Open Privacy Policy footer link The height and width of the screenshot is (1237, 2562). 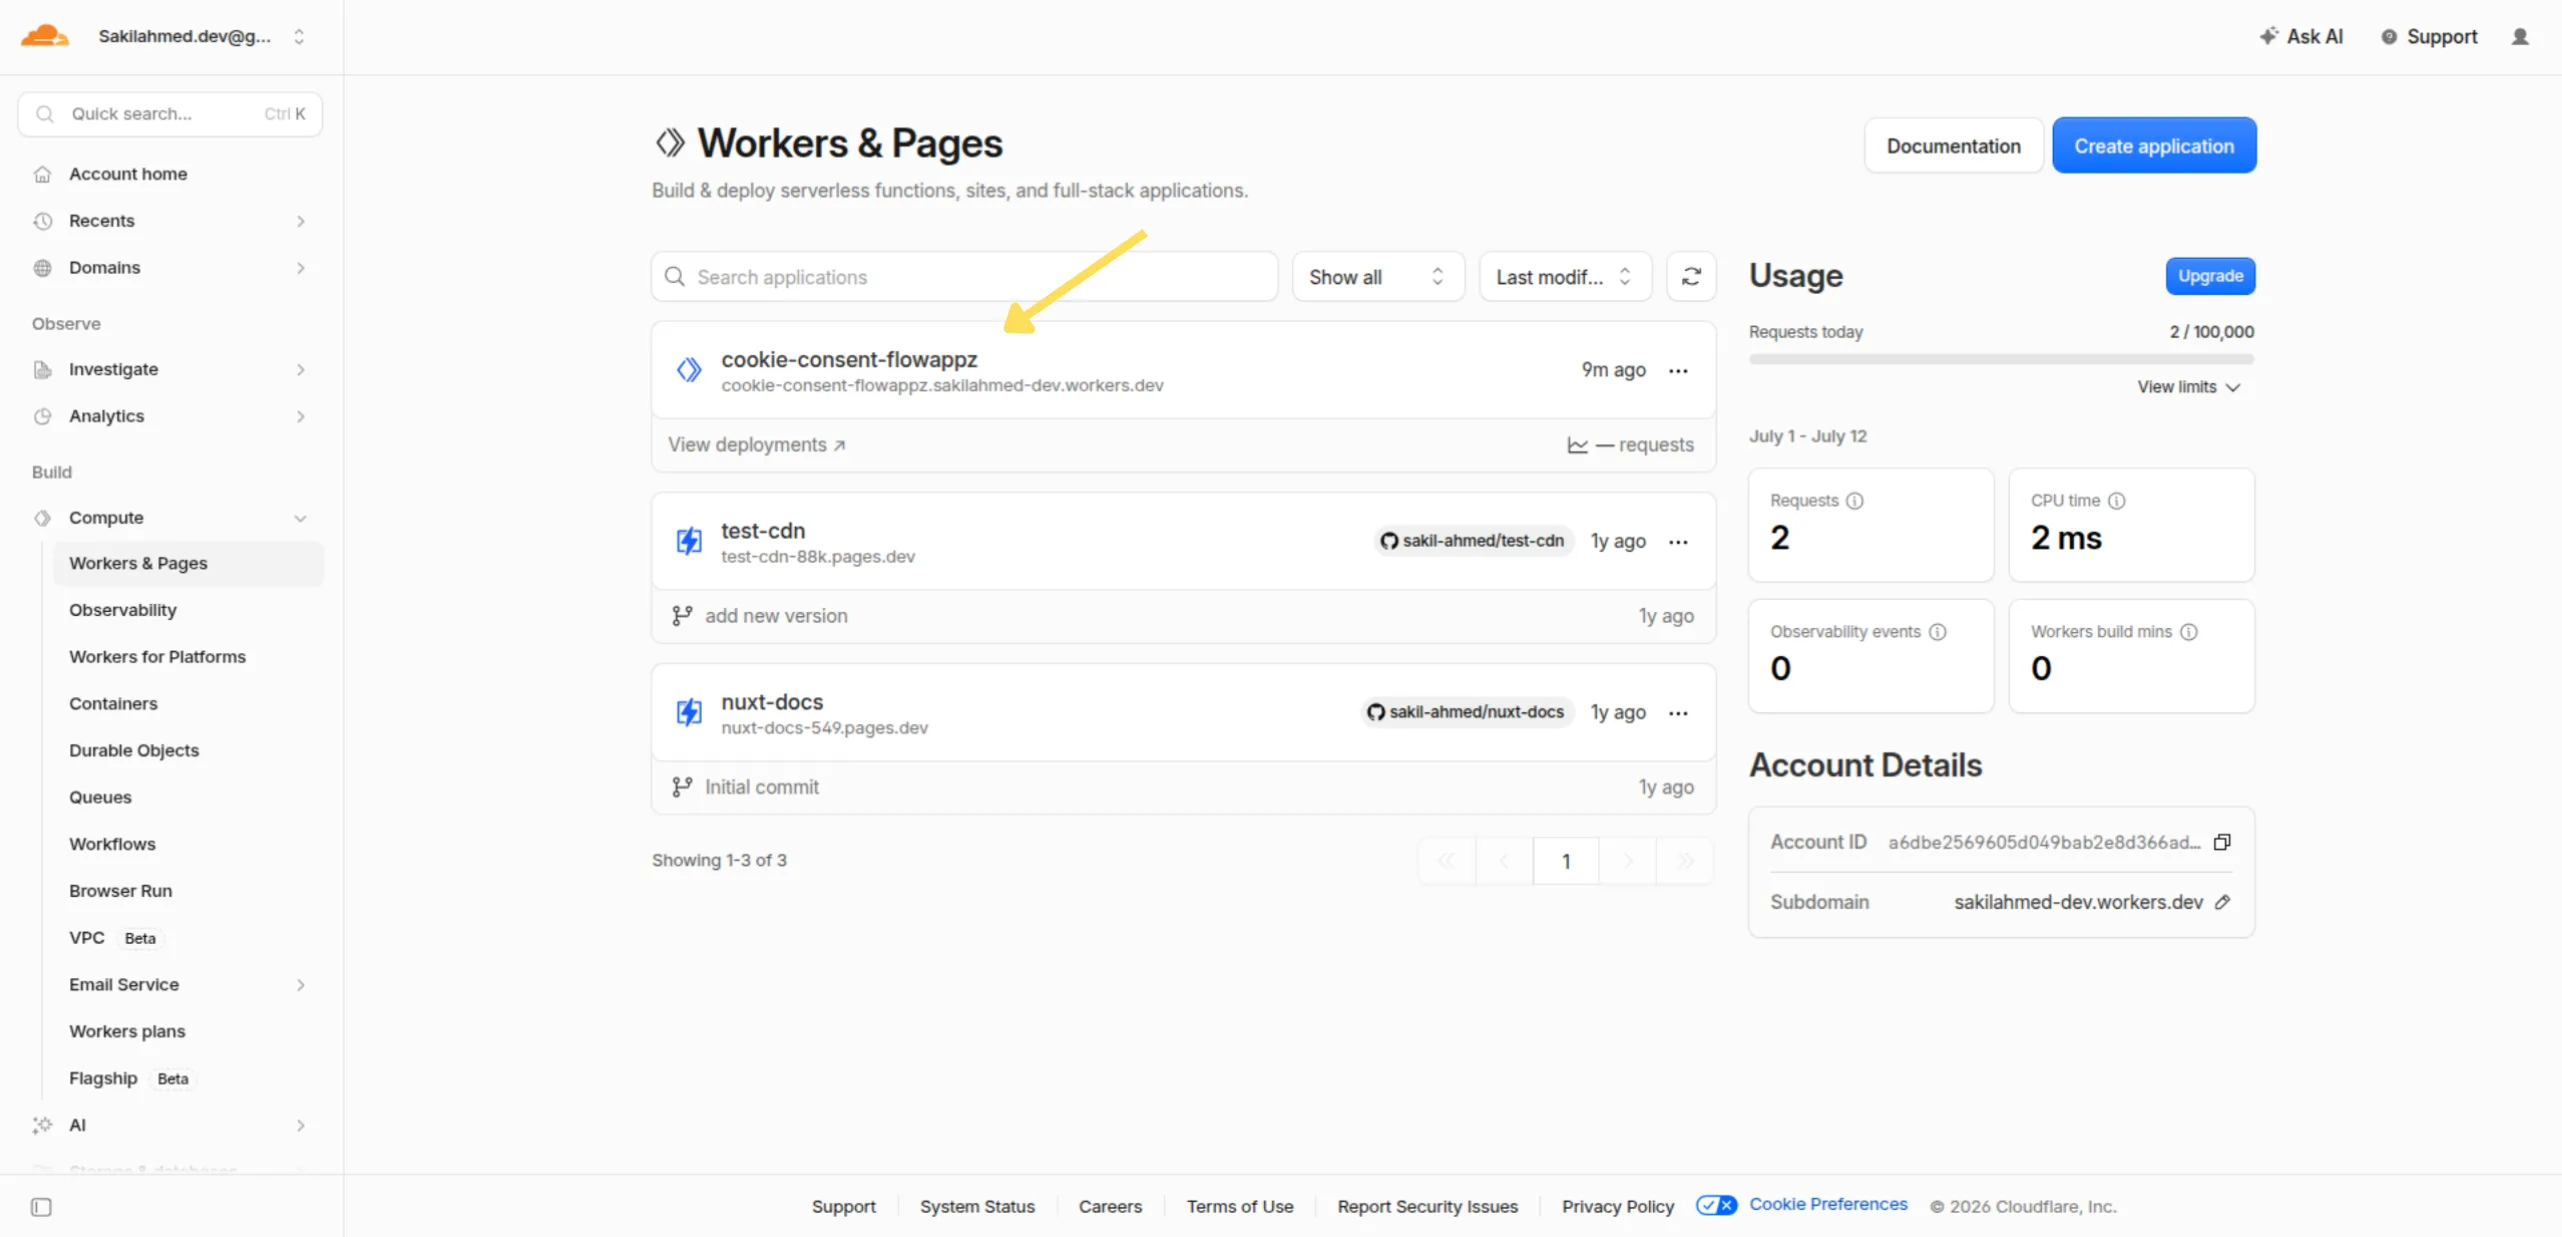[x=1617, y=1207]
